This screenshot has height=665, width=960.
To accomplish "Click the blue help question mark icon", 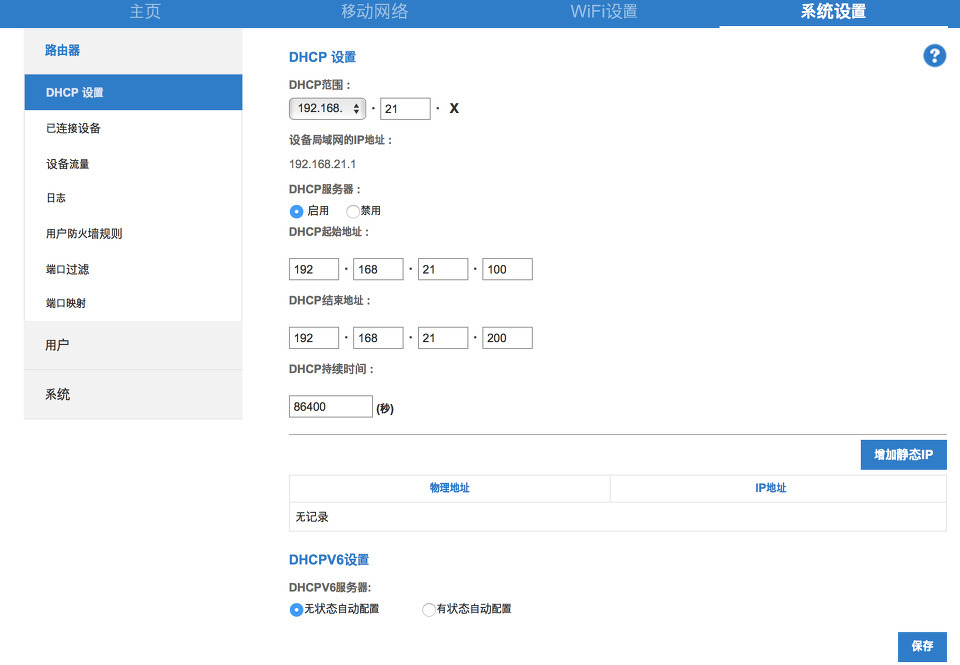I will (934, 56).
